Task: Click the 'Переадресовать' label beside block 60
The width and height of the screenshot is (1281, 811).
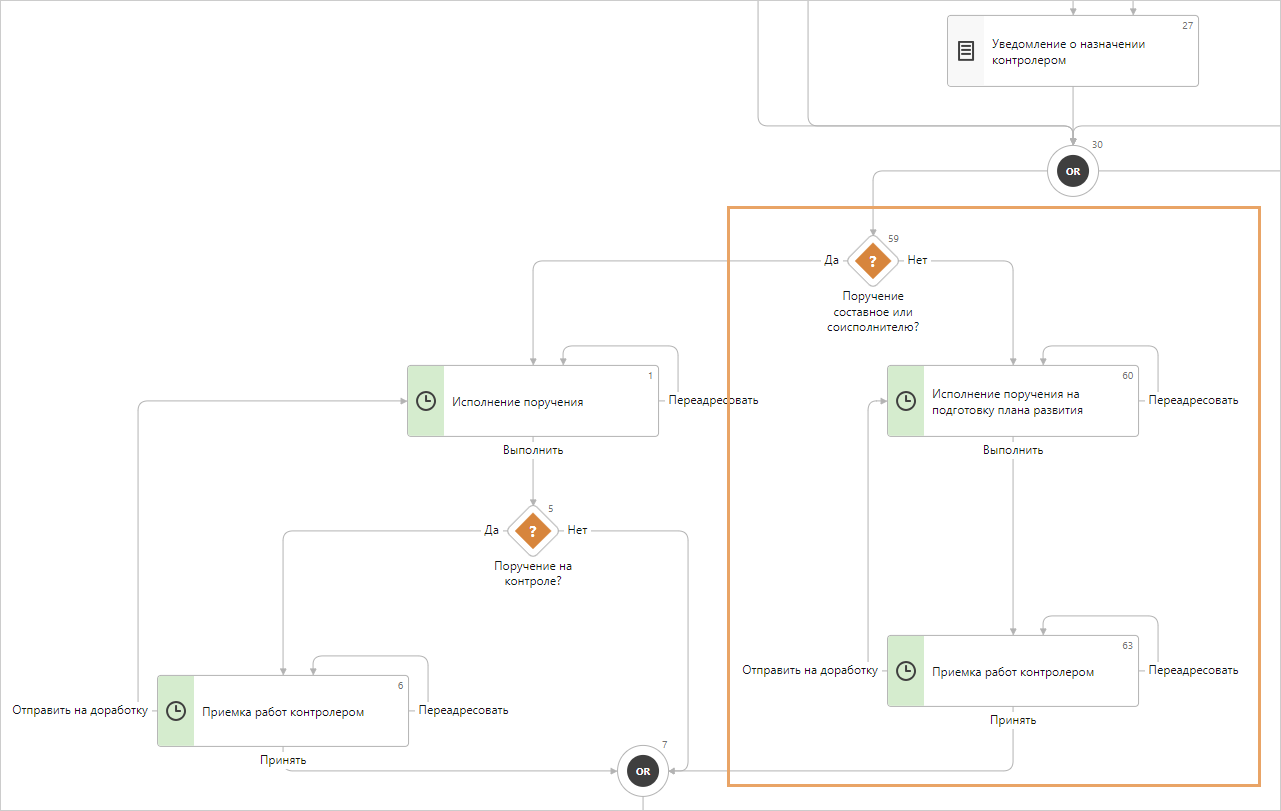Action: (1193, 401)
